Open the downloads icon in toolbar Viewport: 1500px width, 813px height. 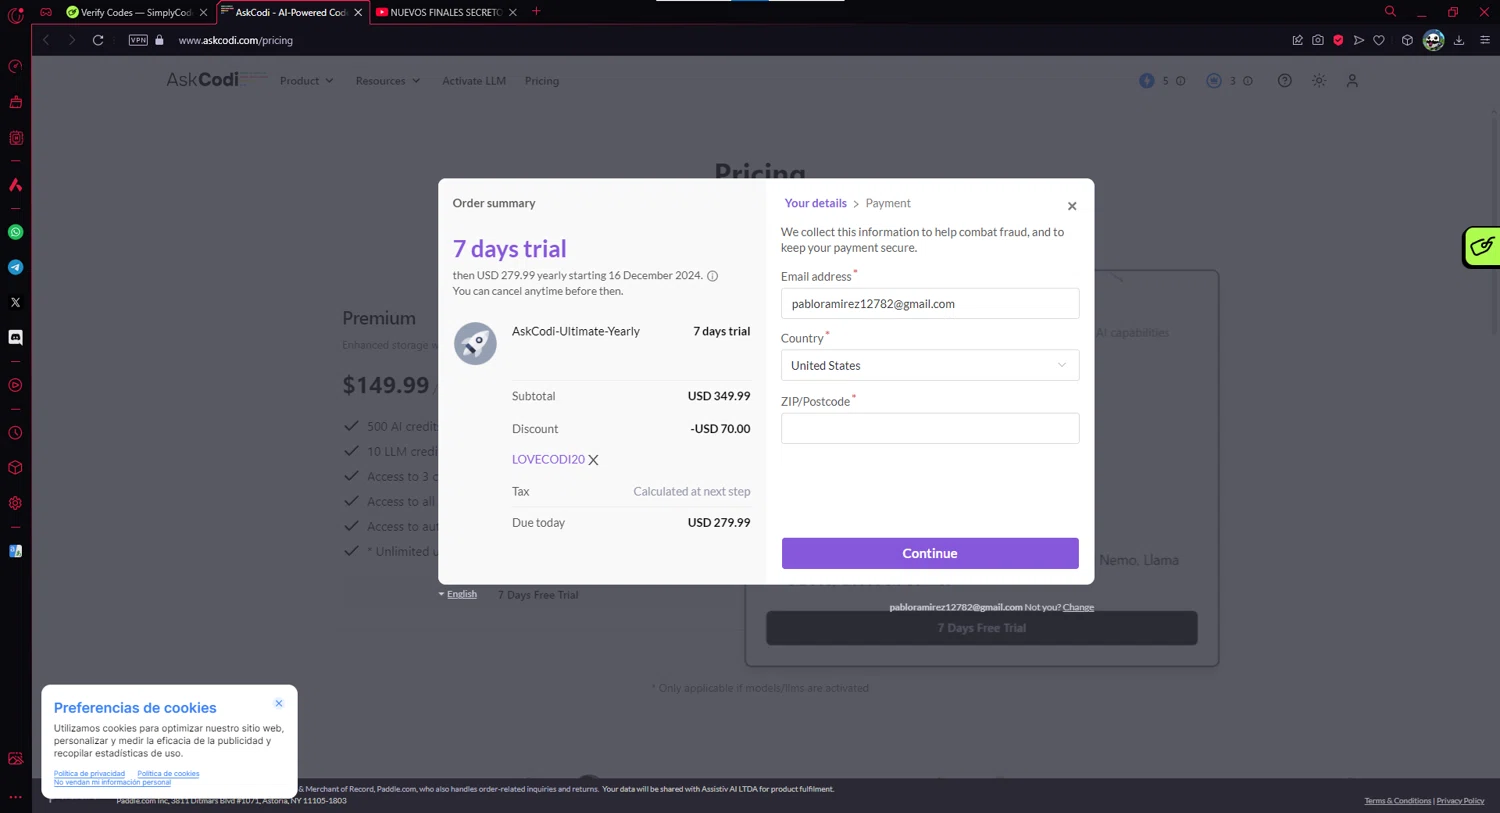tap(1459, 40)
